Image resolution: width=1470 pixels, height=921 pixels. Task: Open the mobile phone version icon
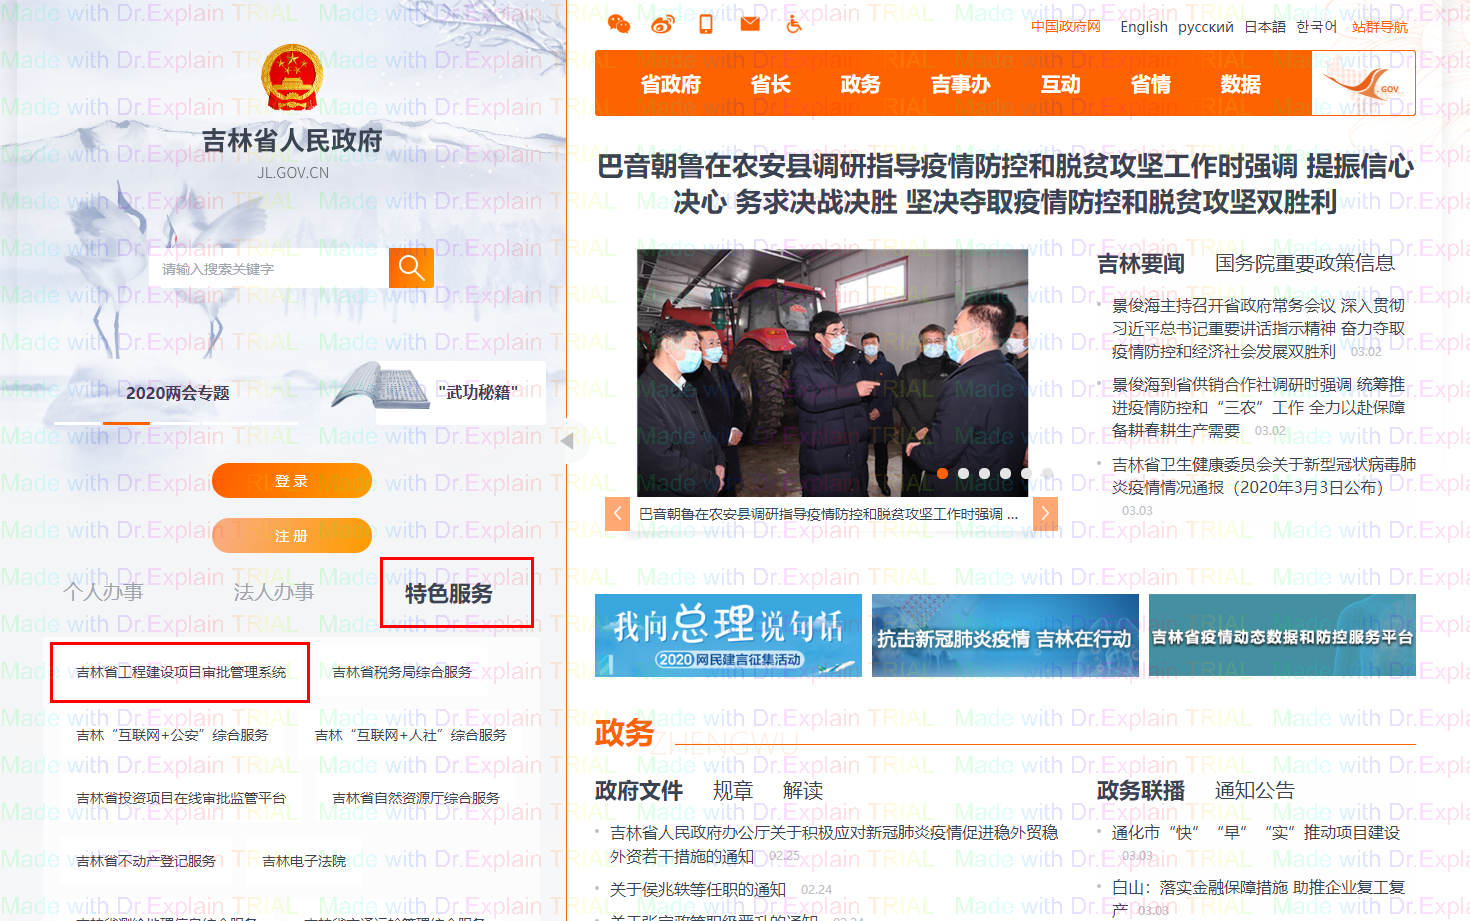click(706, 24)
